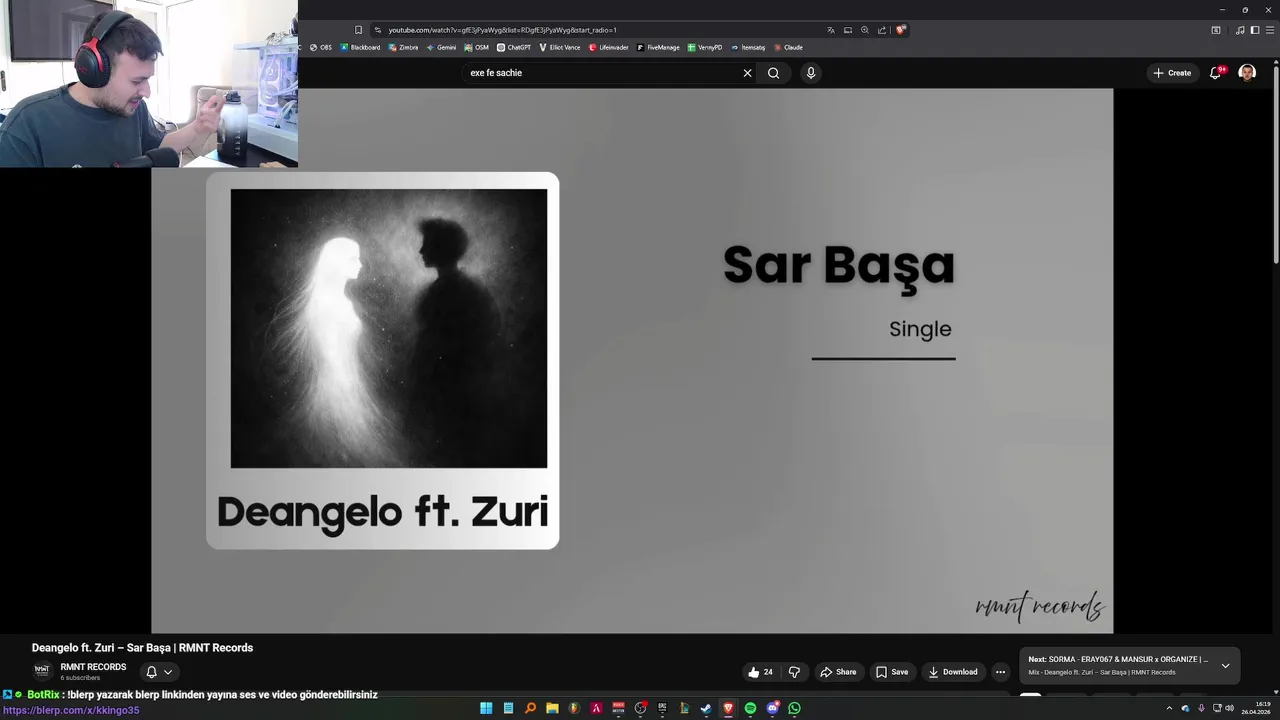This screenshot has width=1280, height=720.
Task: Click the Download button
Action: click(x=953, y=672)
